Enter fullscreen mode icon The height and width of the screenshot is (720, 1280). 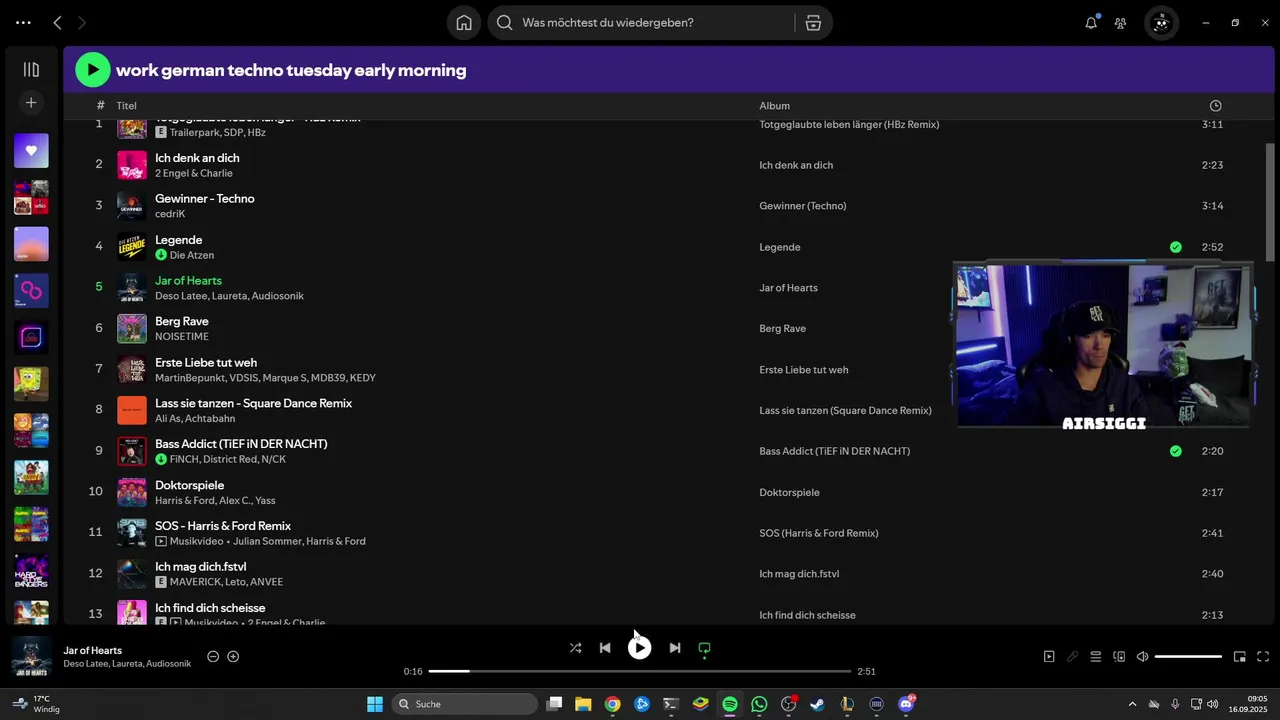point(1263,657)
